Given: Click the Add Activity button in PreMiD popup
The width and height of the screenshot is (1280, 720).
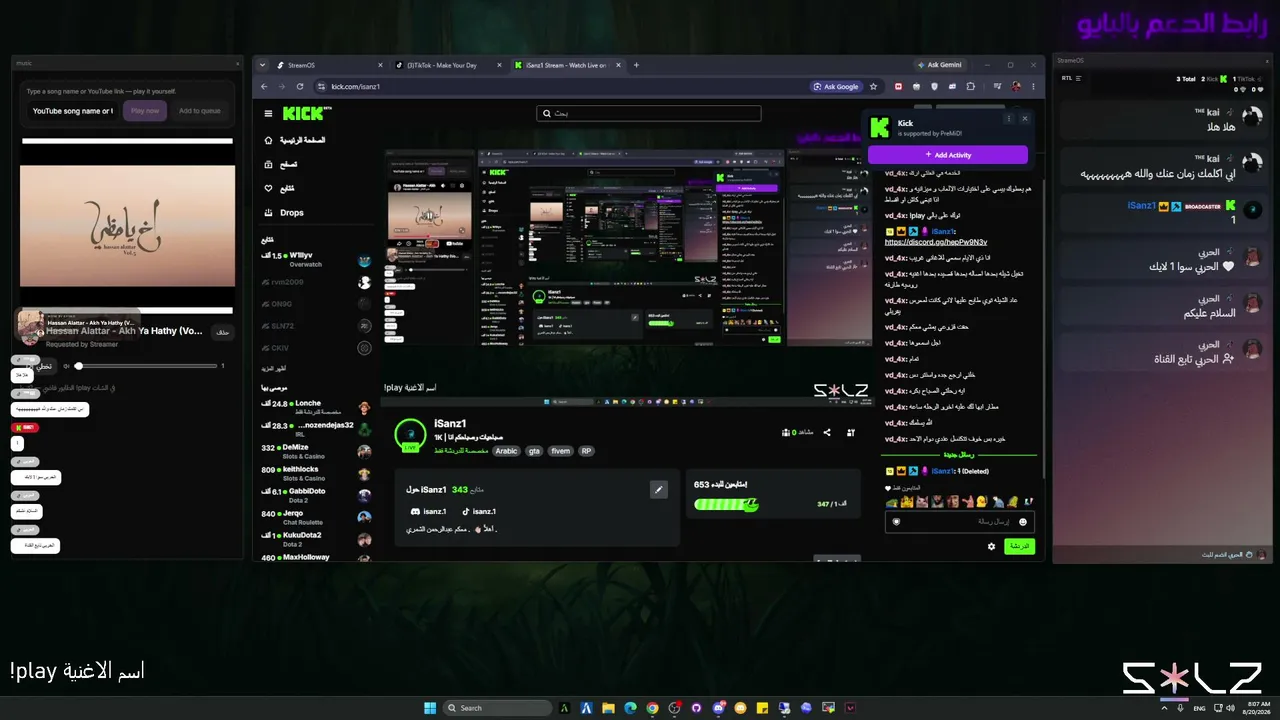Looking at the screenshot, I should pos(947,155).
